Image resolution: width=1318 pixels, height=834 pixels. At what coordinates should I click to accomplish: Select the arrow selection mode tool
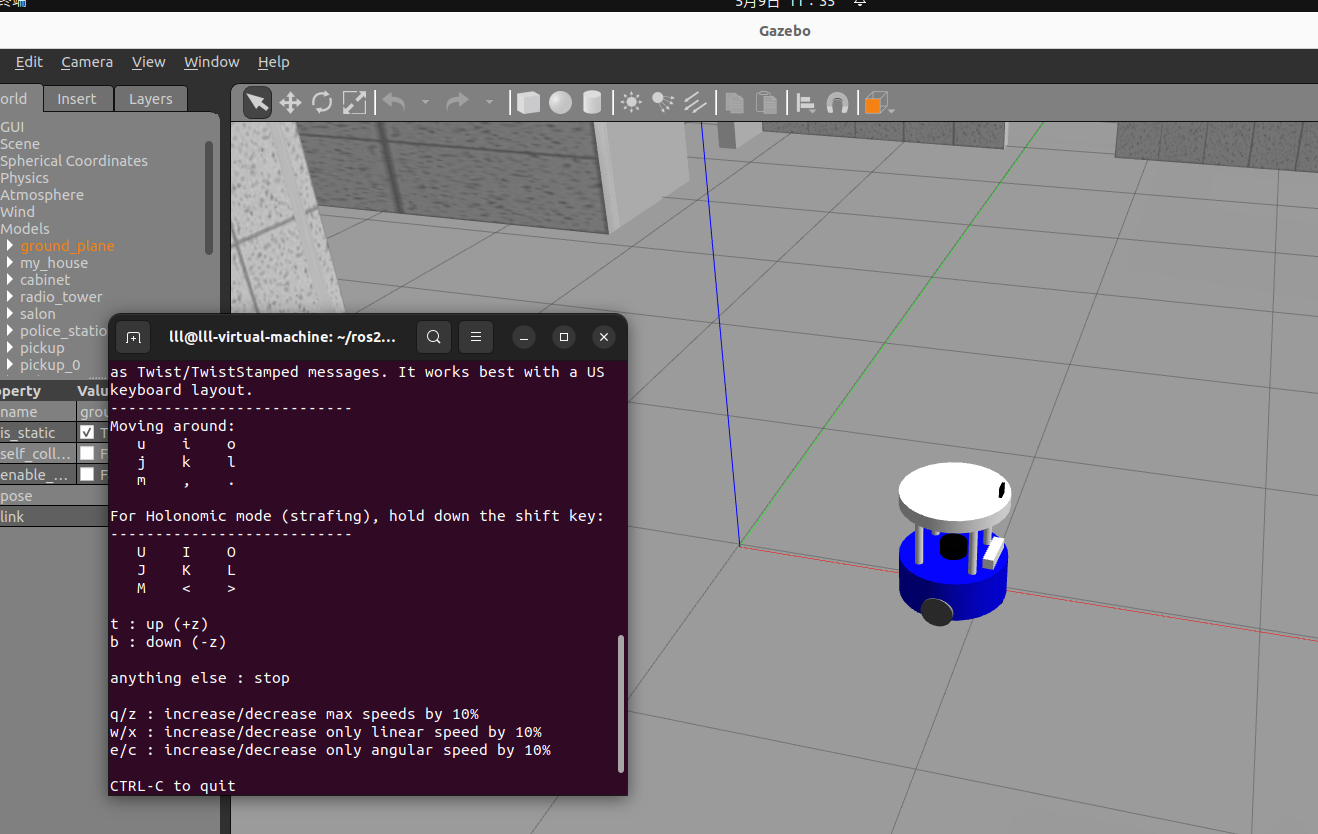[x=257, y=102]
